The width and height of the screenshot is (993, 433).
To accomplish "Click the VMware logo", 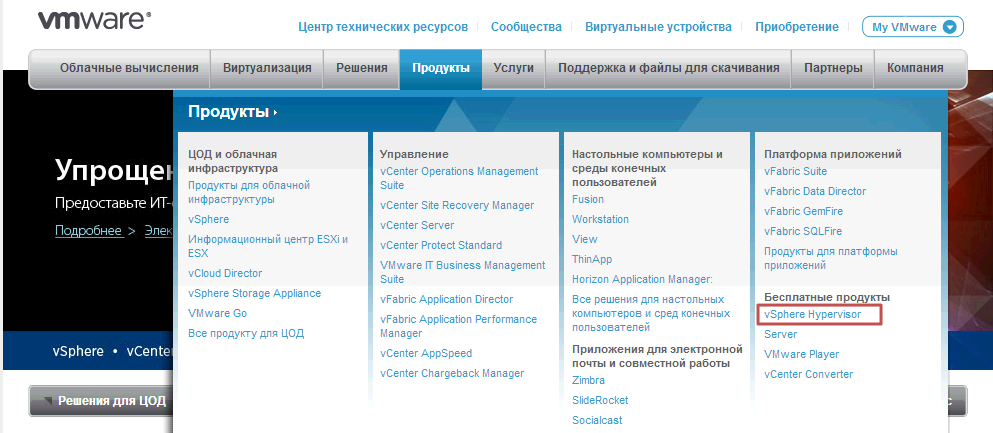I will [x=94, y=20].
